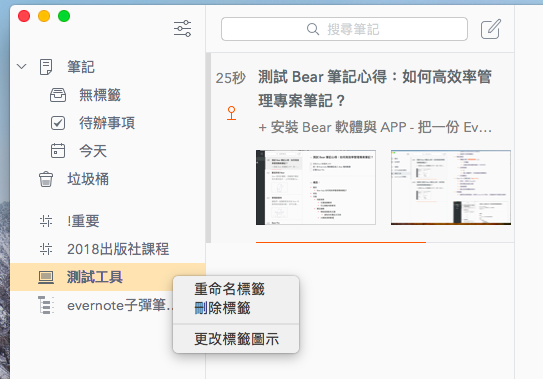The width and height of the screenshot is (543, 379).
Task: Click the 25秒 timestamp on the note
Action: [230, 78]
